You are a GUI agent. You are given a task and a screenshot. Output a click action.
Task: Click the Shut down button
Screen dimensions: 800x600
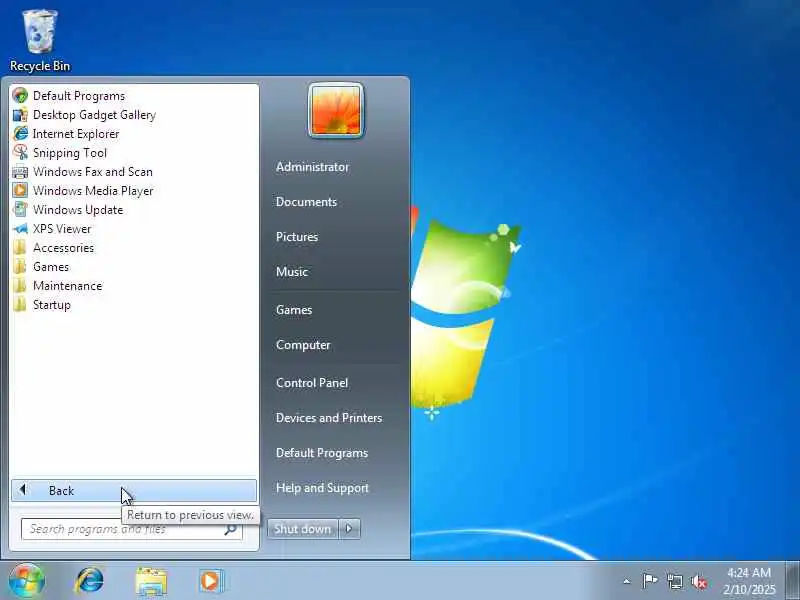pyautogui.click(x=303, y=529)
